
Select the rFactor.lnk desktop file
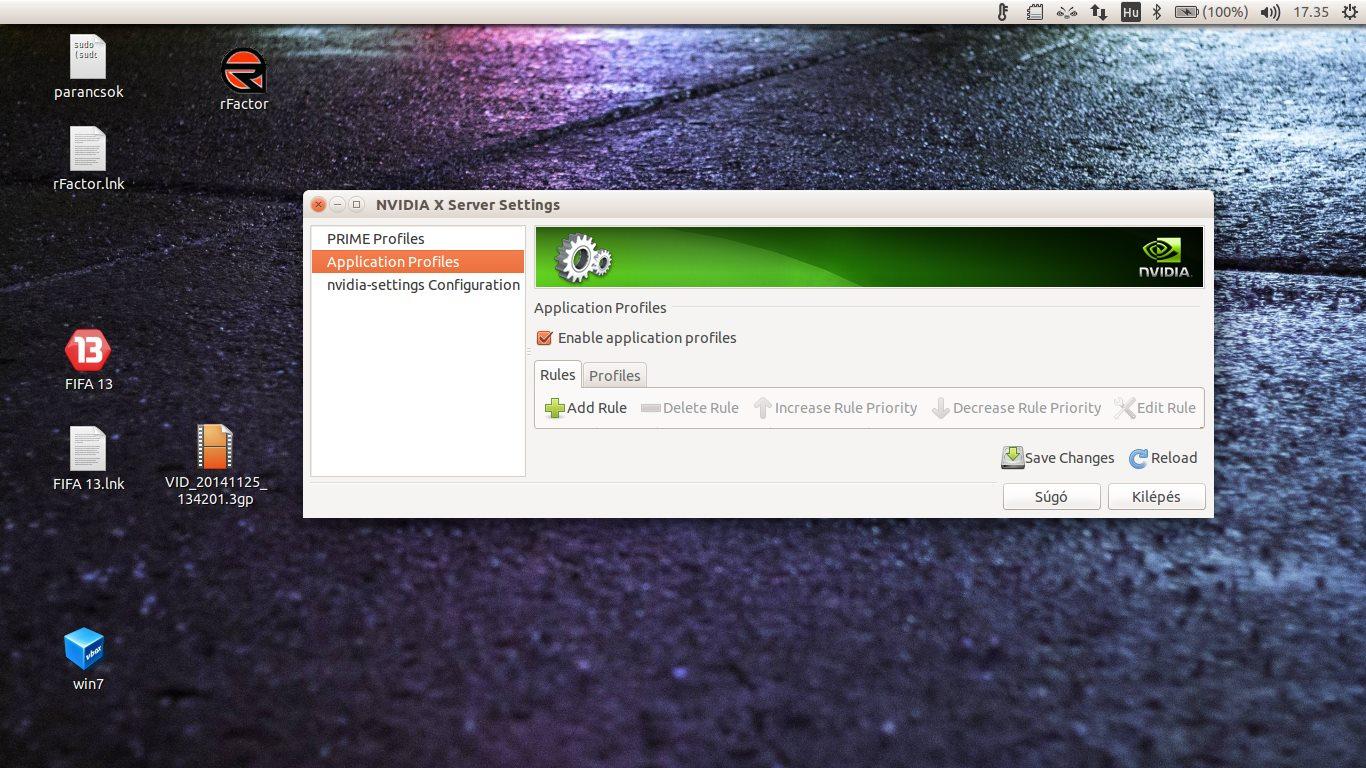click(x=89, y=158)
